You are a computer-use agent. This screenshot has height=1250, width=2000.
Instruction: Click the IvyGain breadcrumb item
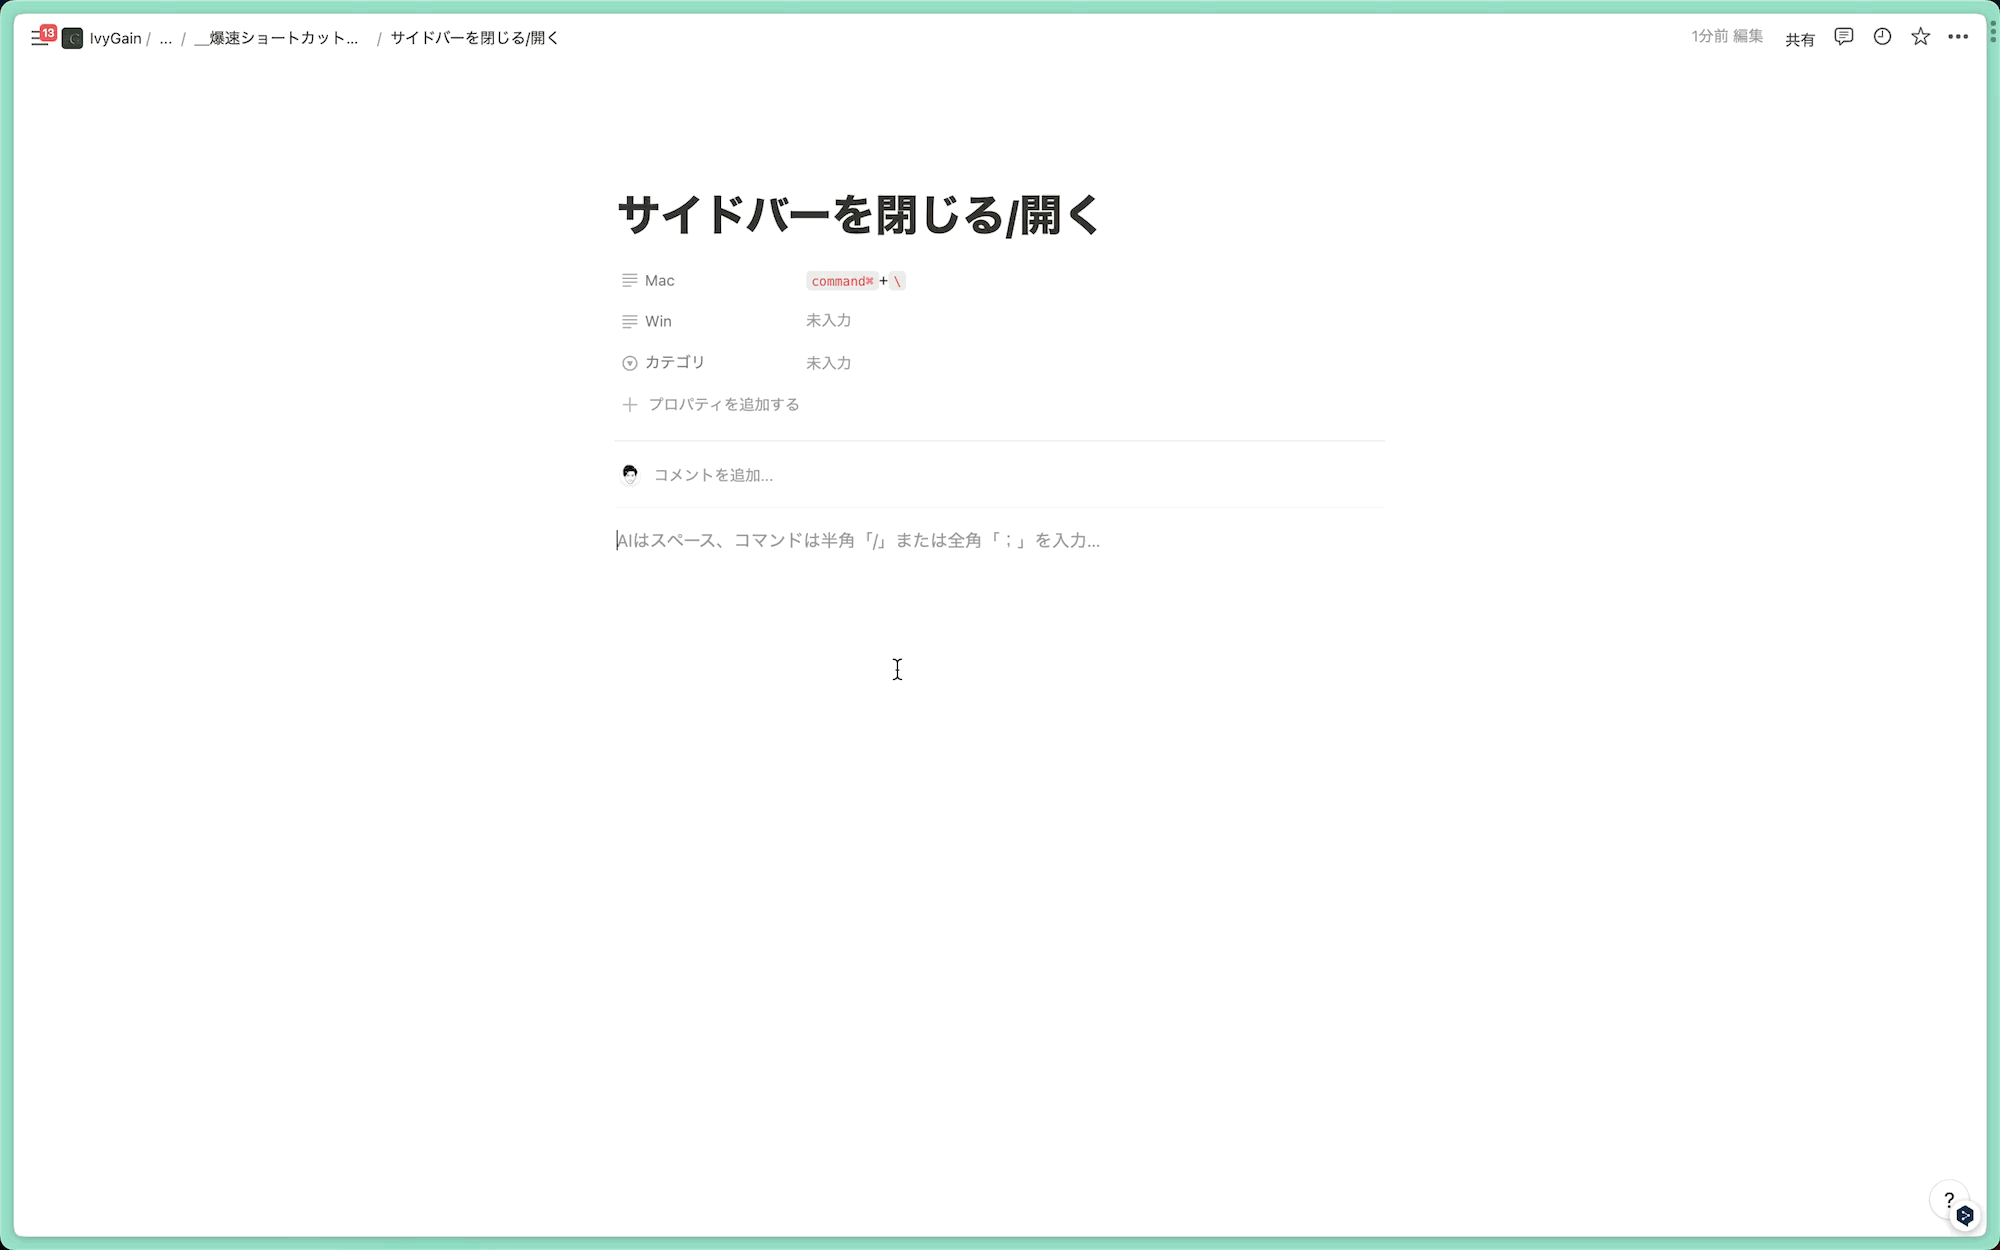pyautogui.click(x=115, y=38)
